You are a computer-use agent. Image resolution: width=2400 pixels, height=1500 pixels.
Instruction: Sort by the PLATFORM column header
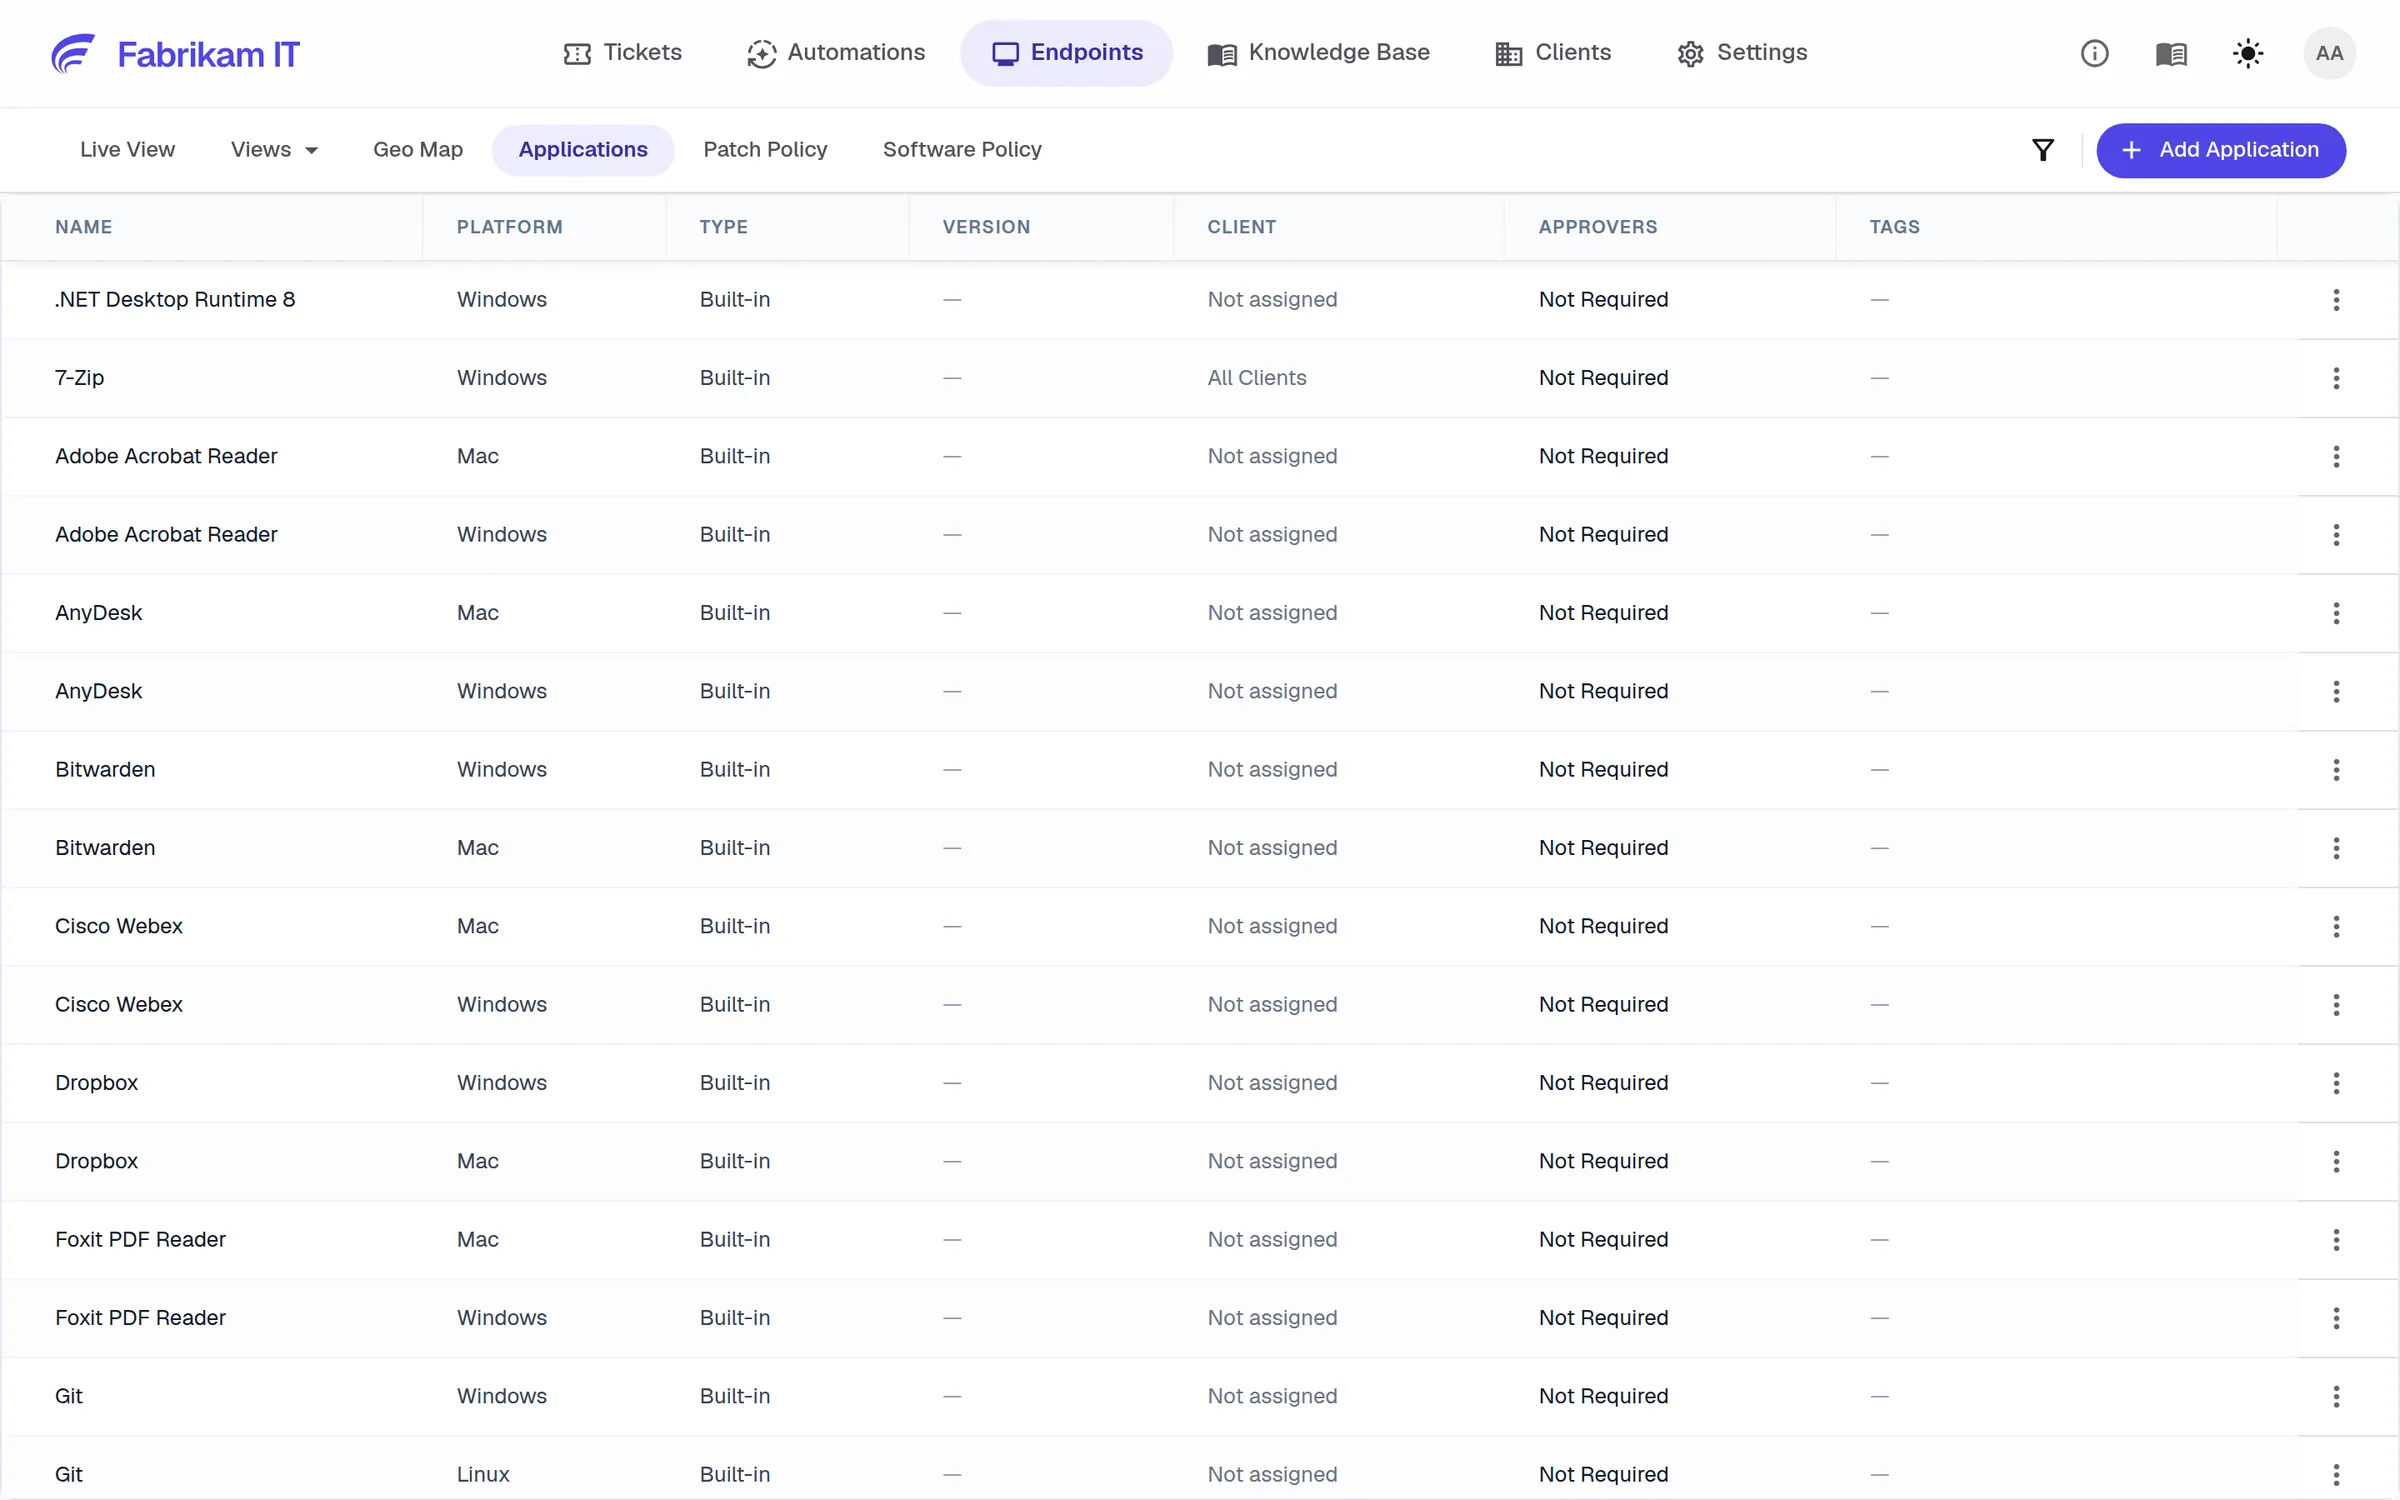pos(509,227)
